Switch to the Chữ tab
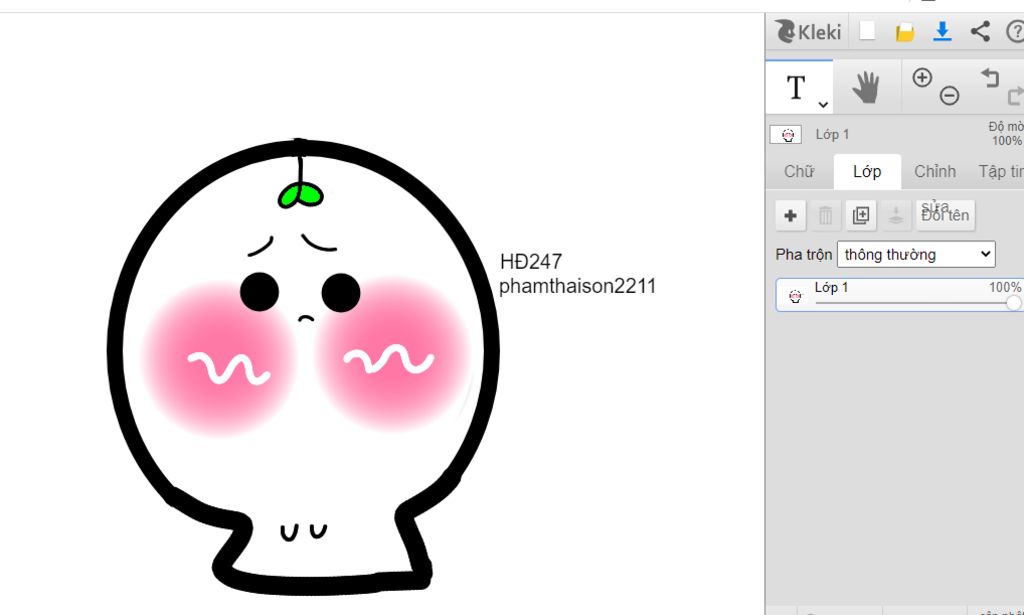Viewport: 1024px width, 615px height. [x=799, y=172]
